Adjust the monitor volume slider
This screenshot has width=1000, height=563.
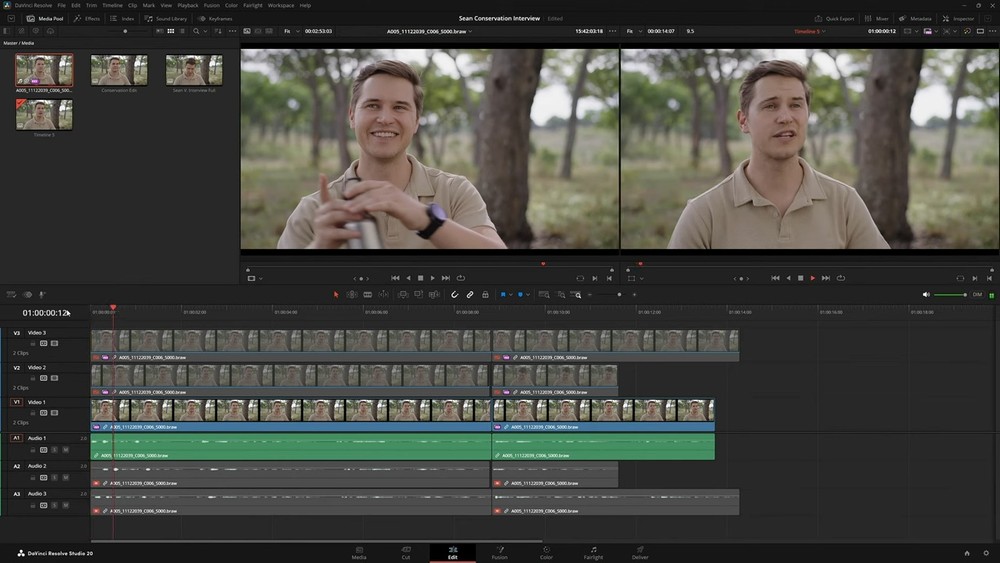948,295
